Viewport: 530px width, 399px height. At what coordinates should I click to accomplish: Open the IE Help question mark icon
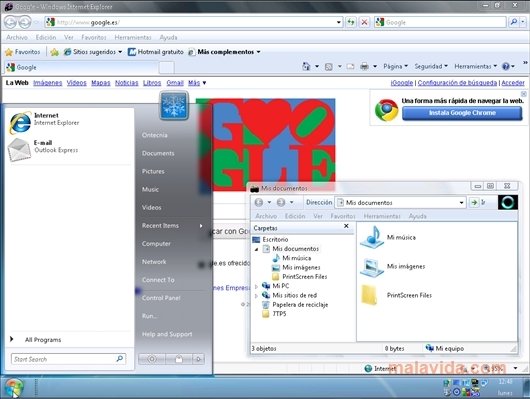coord(506,66)
